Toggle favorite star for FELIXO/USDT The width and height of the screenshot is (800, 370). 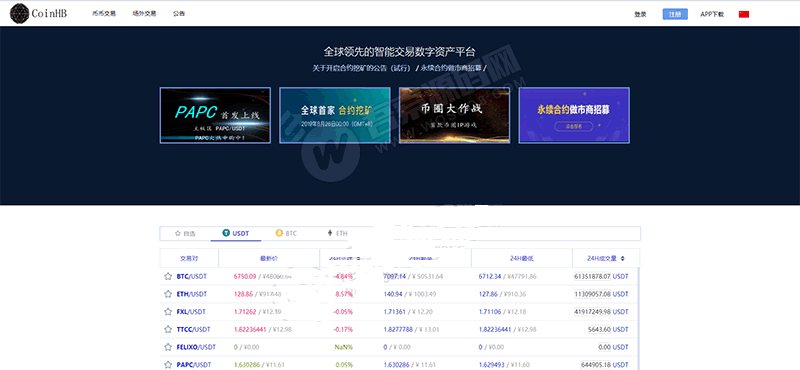(168, 347)
